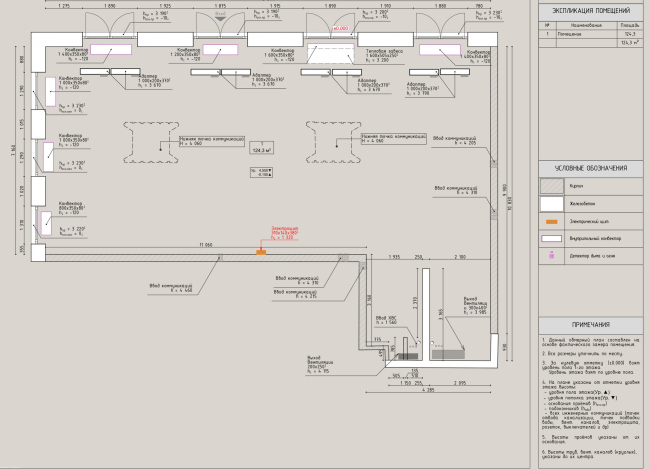The width and height of the screenshot is (650, 469).
Task: Select the red ±0,000 level mark at entrance
Action: pos(341,28)
